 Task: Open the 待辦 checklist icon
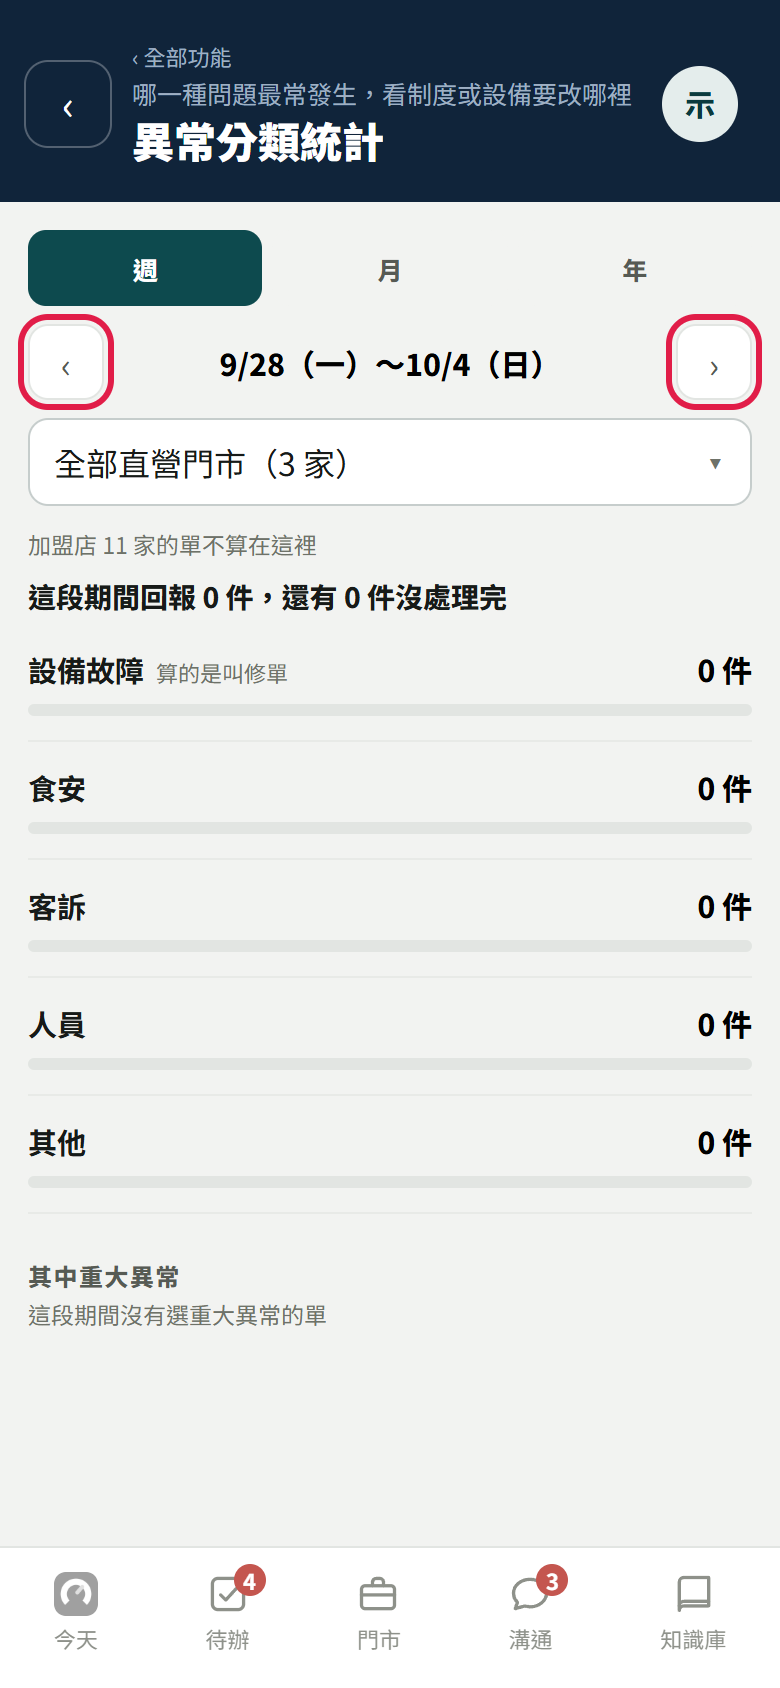point(228,1594)
